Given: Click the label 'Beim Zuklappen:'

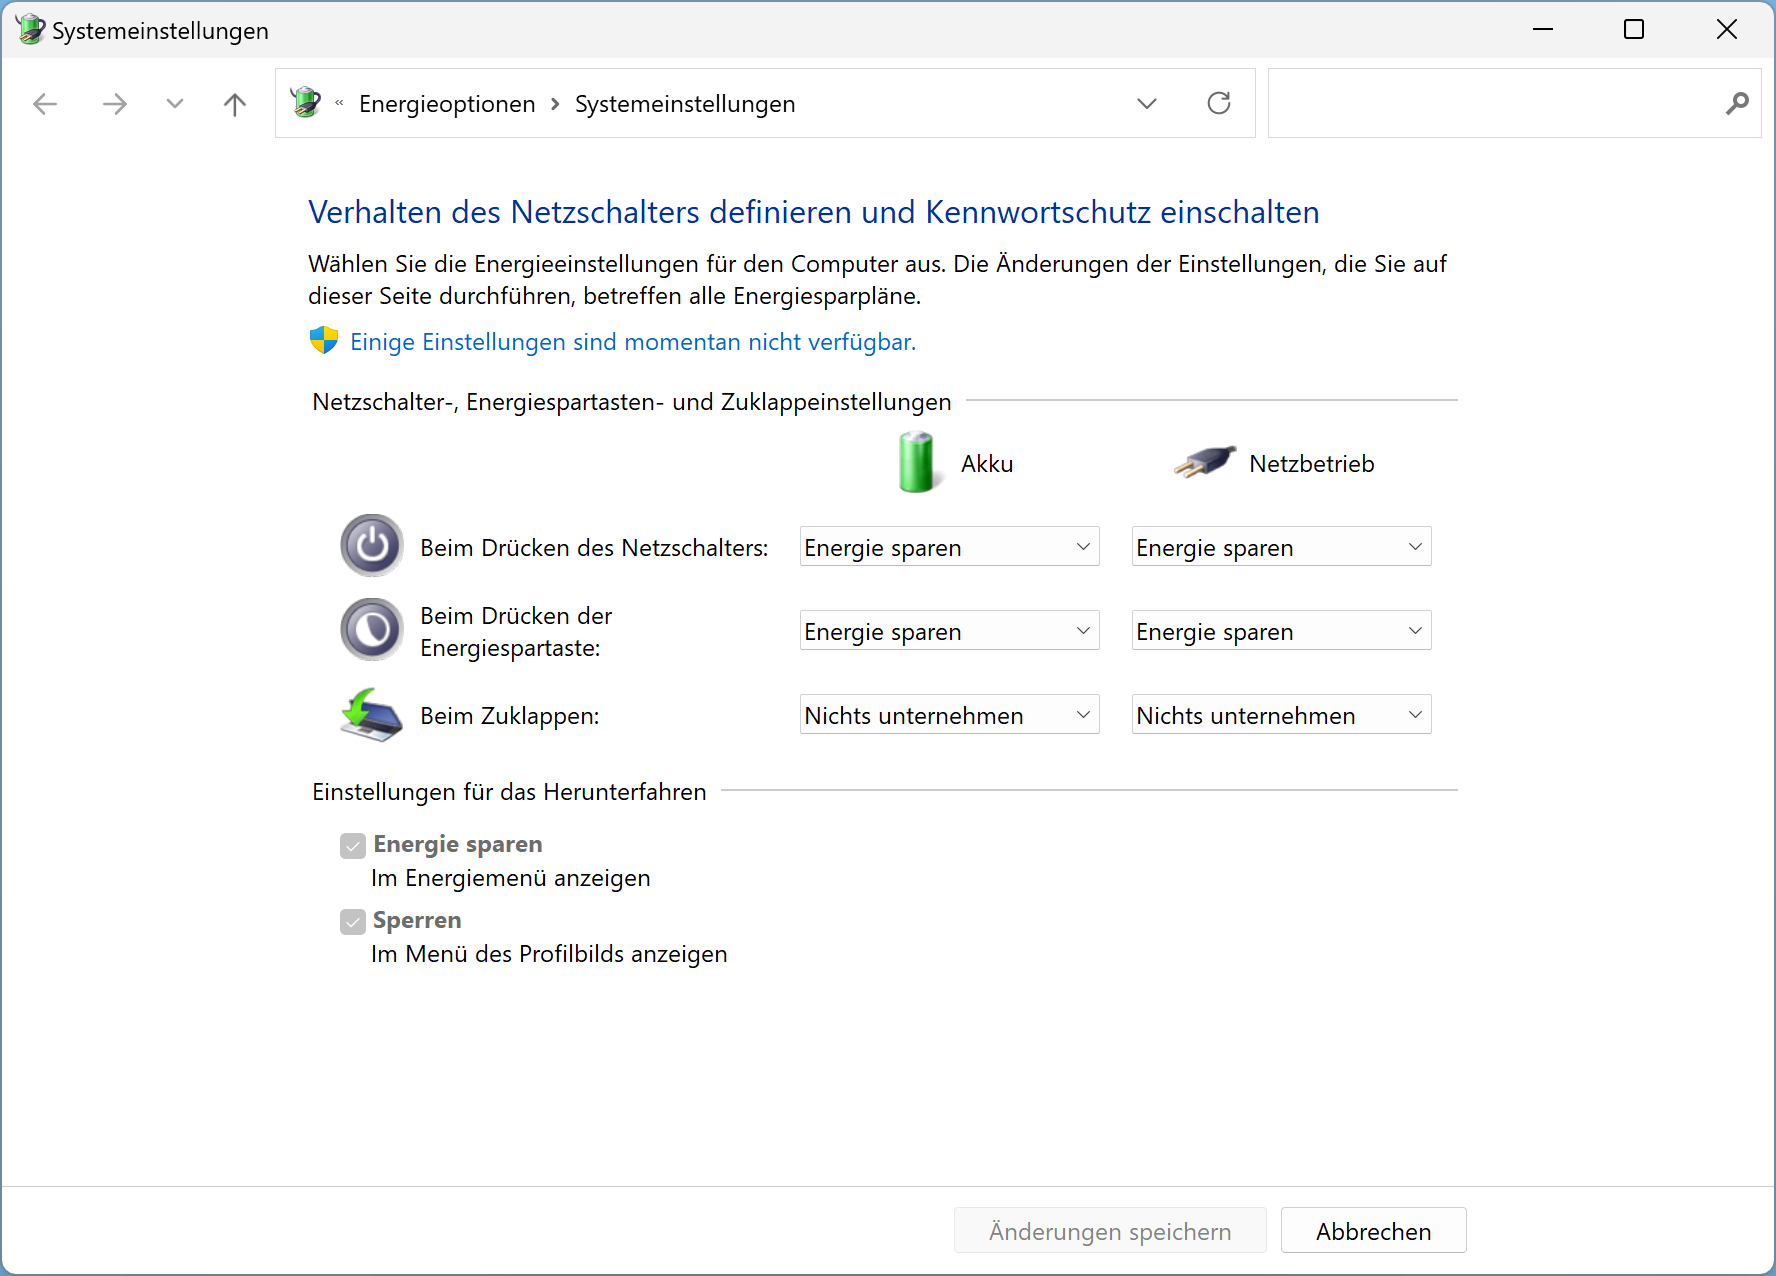Looking at the screenshot, I should tap(510, 716).
